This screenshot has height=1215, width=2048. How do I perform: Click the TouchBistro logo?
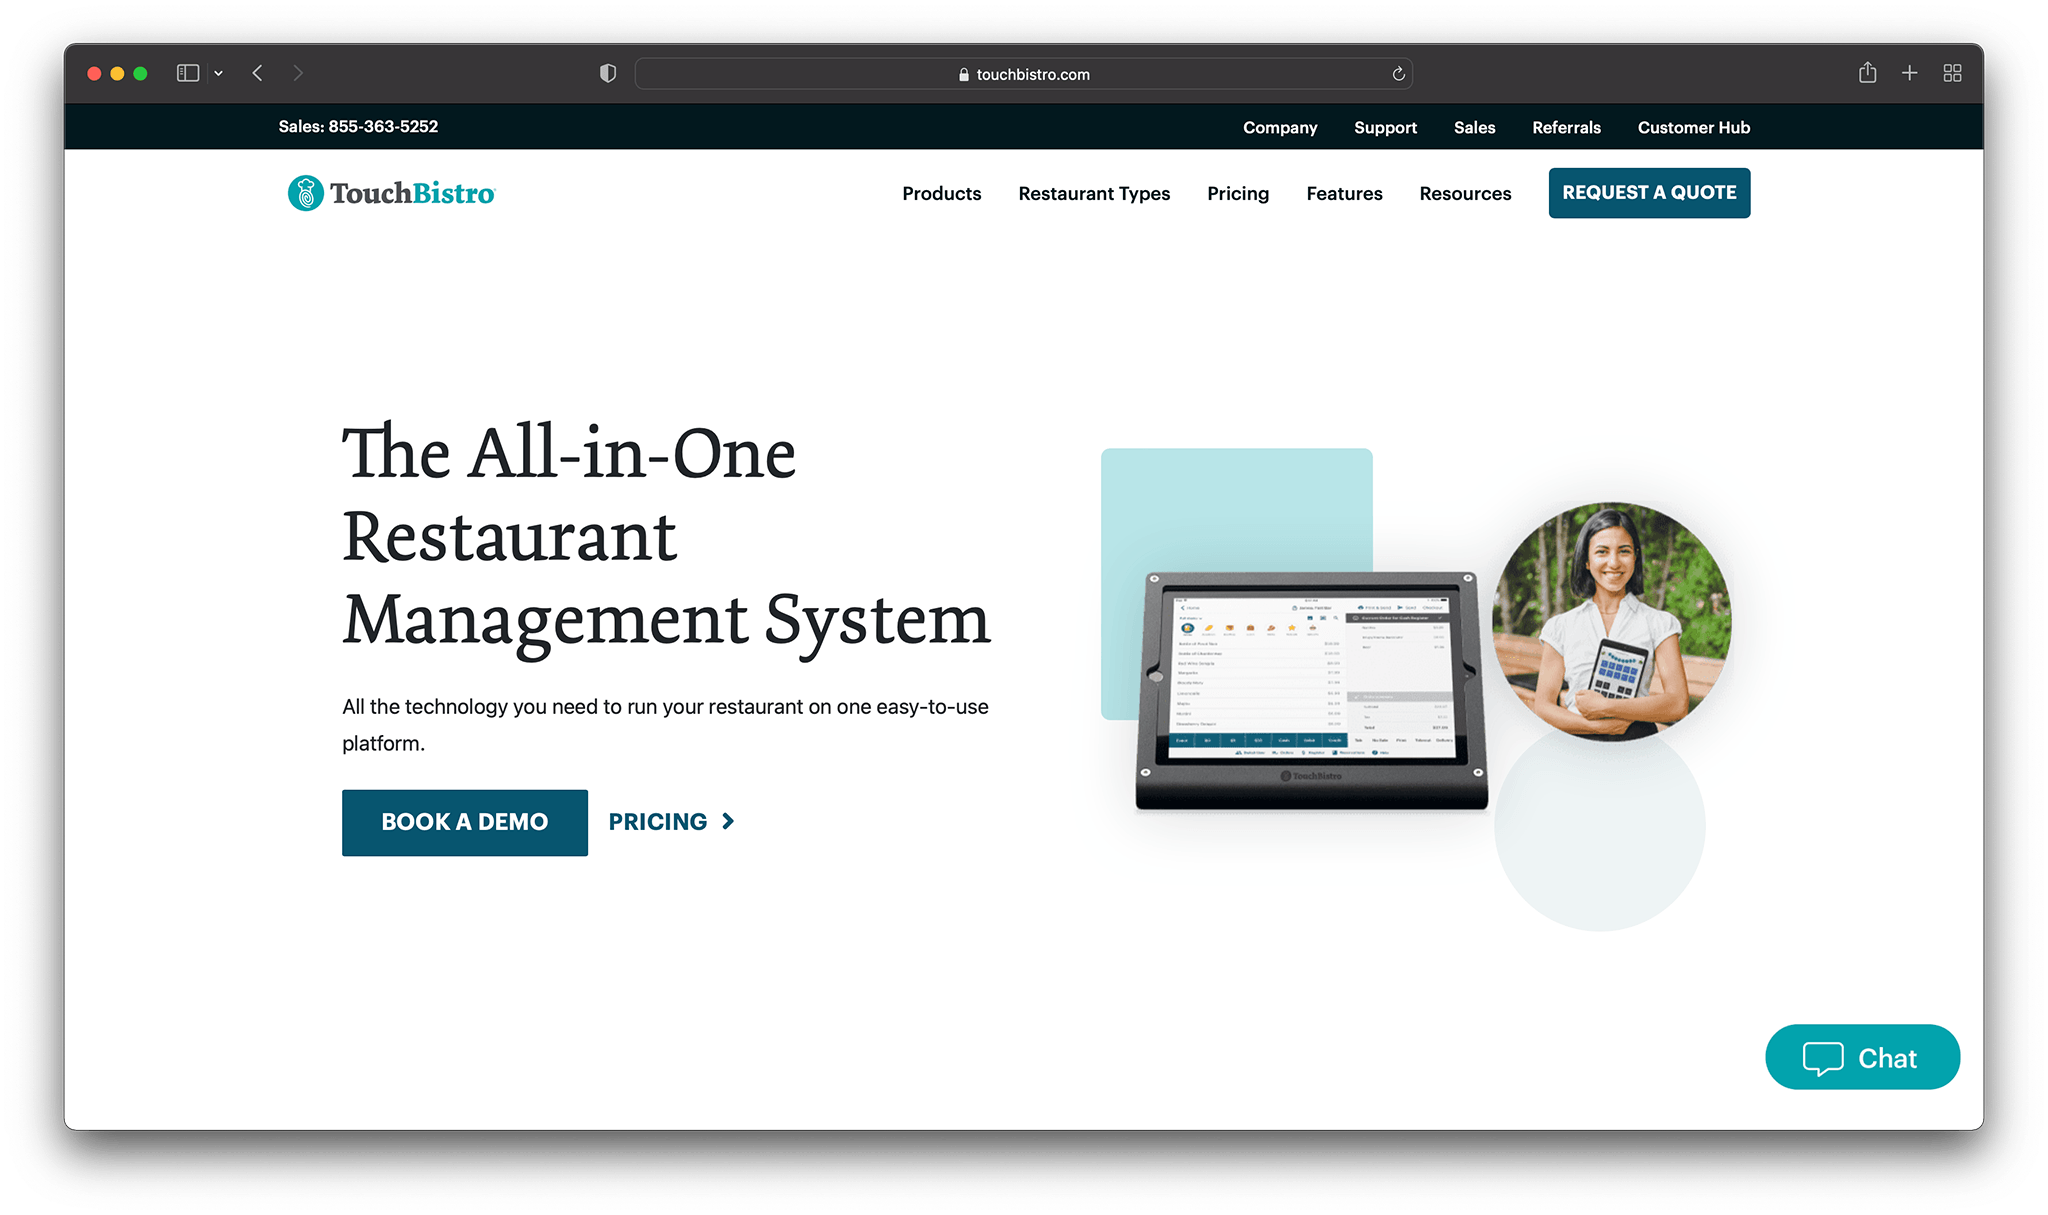tap(391, 193)
